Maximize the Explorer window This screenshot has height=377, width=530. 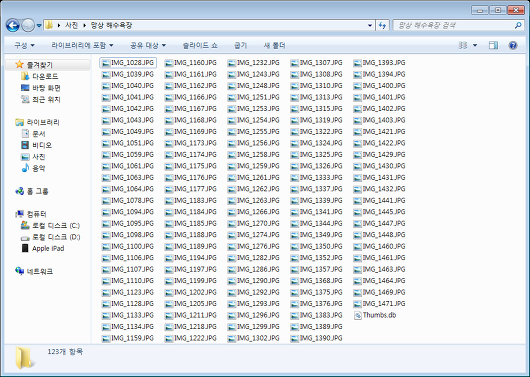498,10
